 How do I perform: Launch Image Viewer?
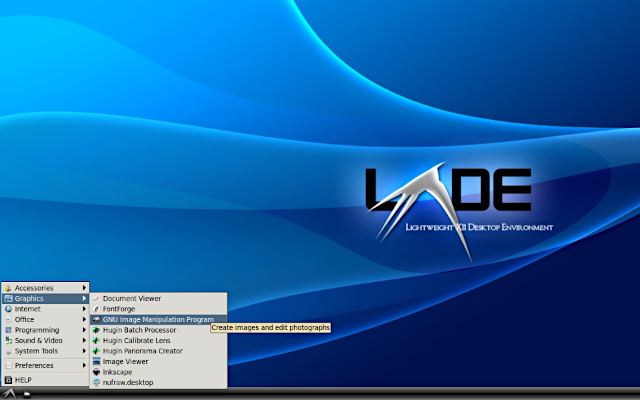click(x=158, y=362)
